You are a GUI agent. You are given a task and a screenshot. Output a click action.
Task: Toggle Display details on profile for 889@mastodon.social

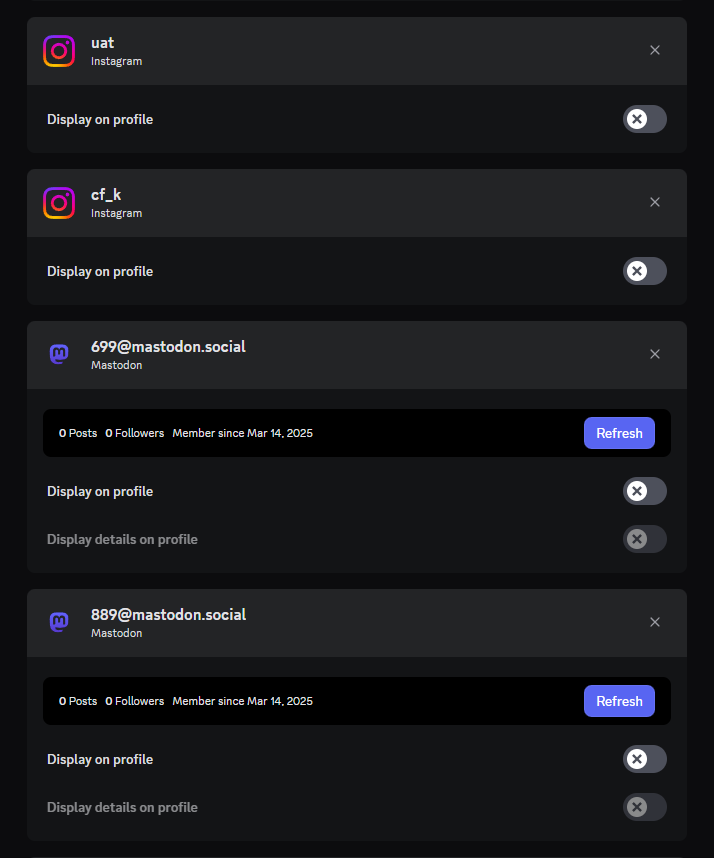(645, 808)
